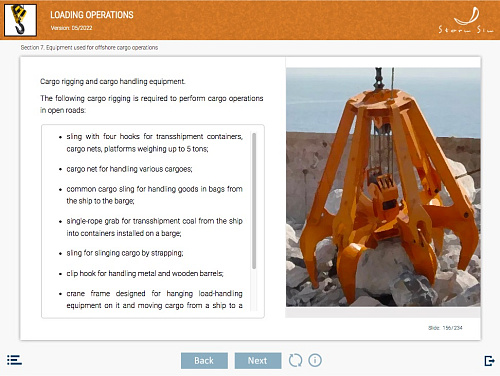Click the Slide number counter text

(445, 328)
